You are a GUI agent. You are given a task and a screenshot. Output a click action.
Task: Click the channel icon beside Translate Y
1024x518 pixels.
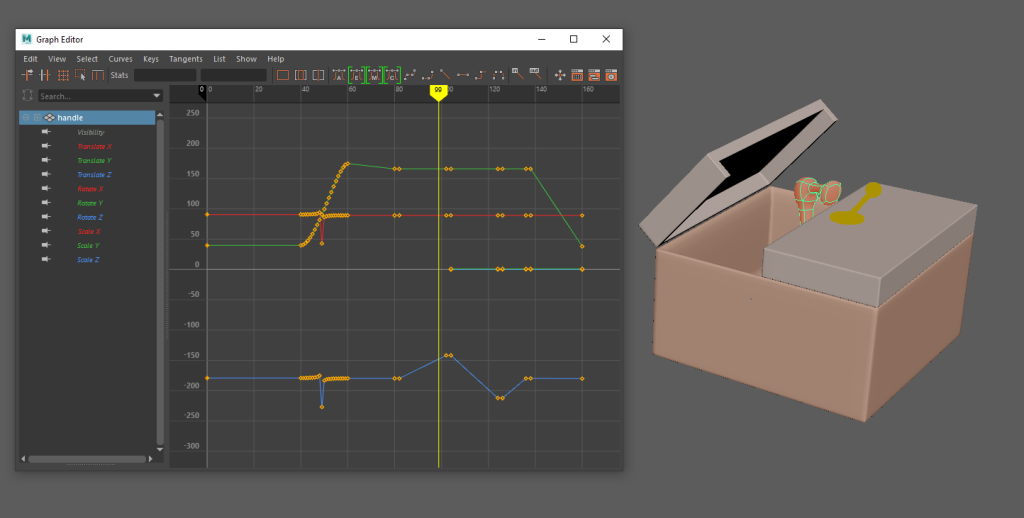[x=46, y=160]
